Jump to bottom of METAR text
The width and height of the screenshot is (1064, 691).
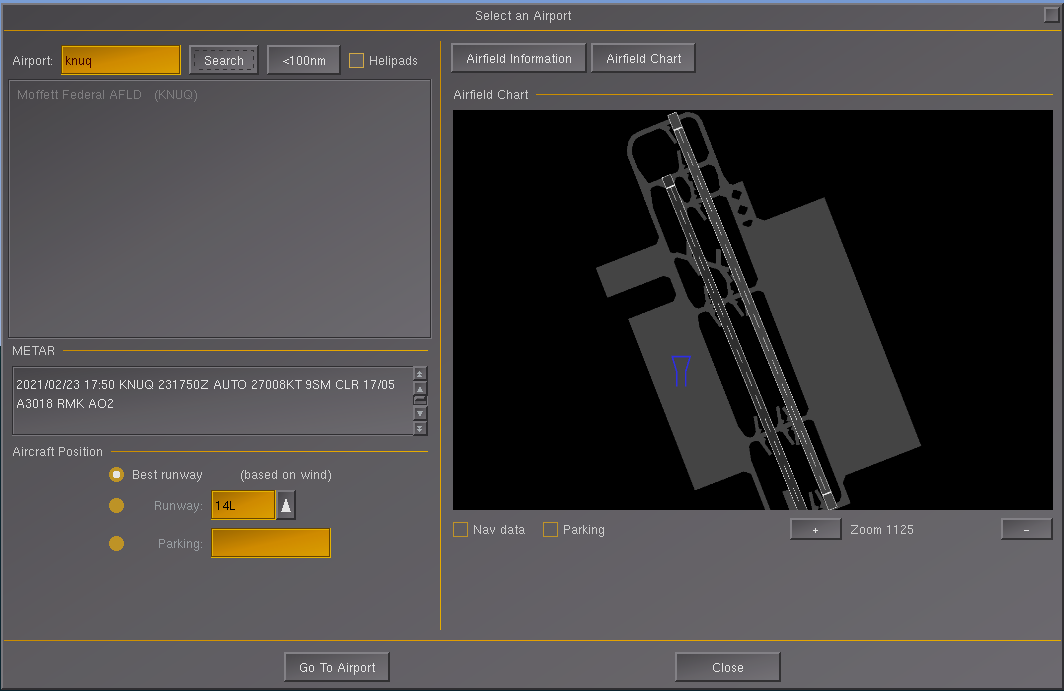tap(420, 429)
